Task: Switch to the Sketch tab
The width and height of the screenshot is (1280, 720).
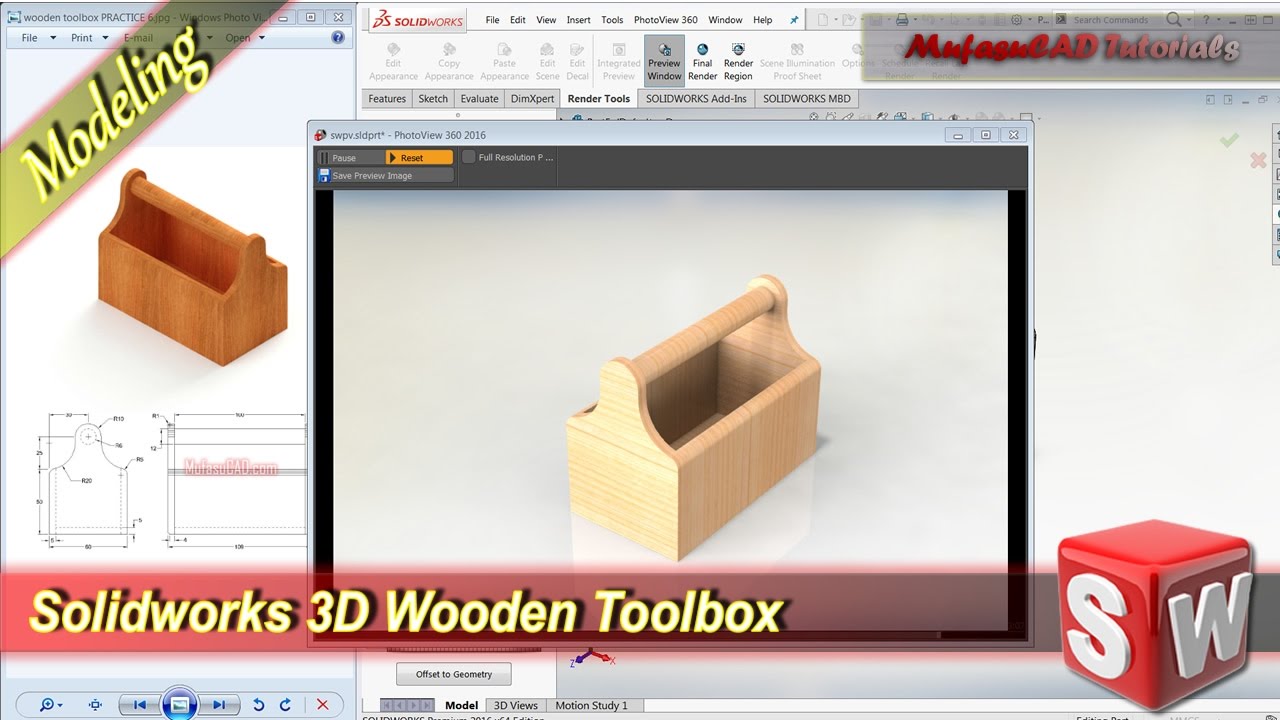Action: pyautogui.click(x=433, y=98)
